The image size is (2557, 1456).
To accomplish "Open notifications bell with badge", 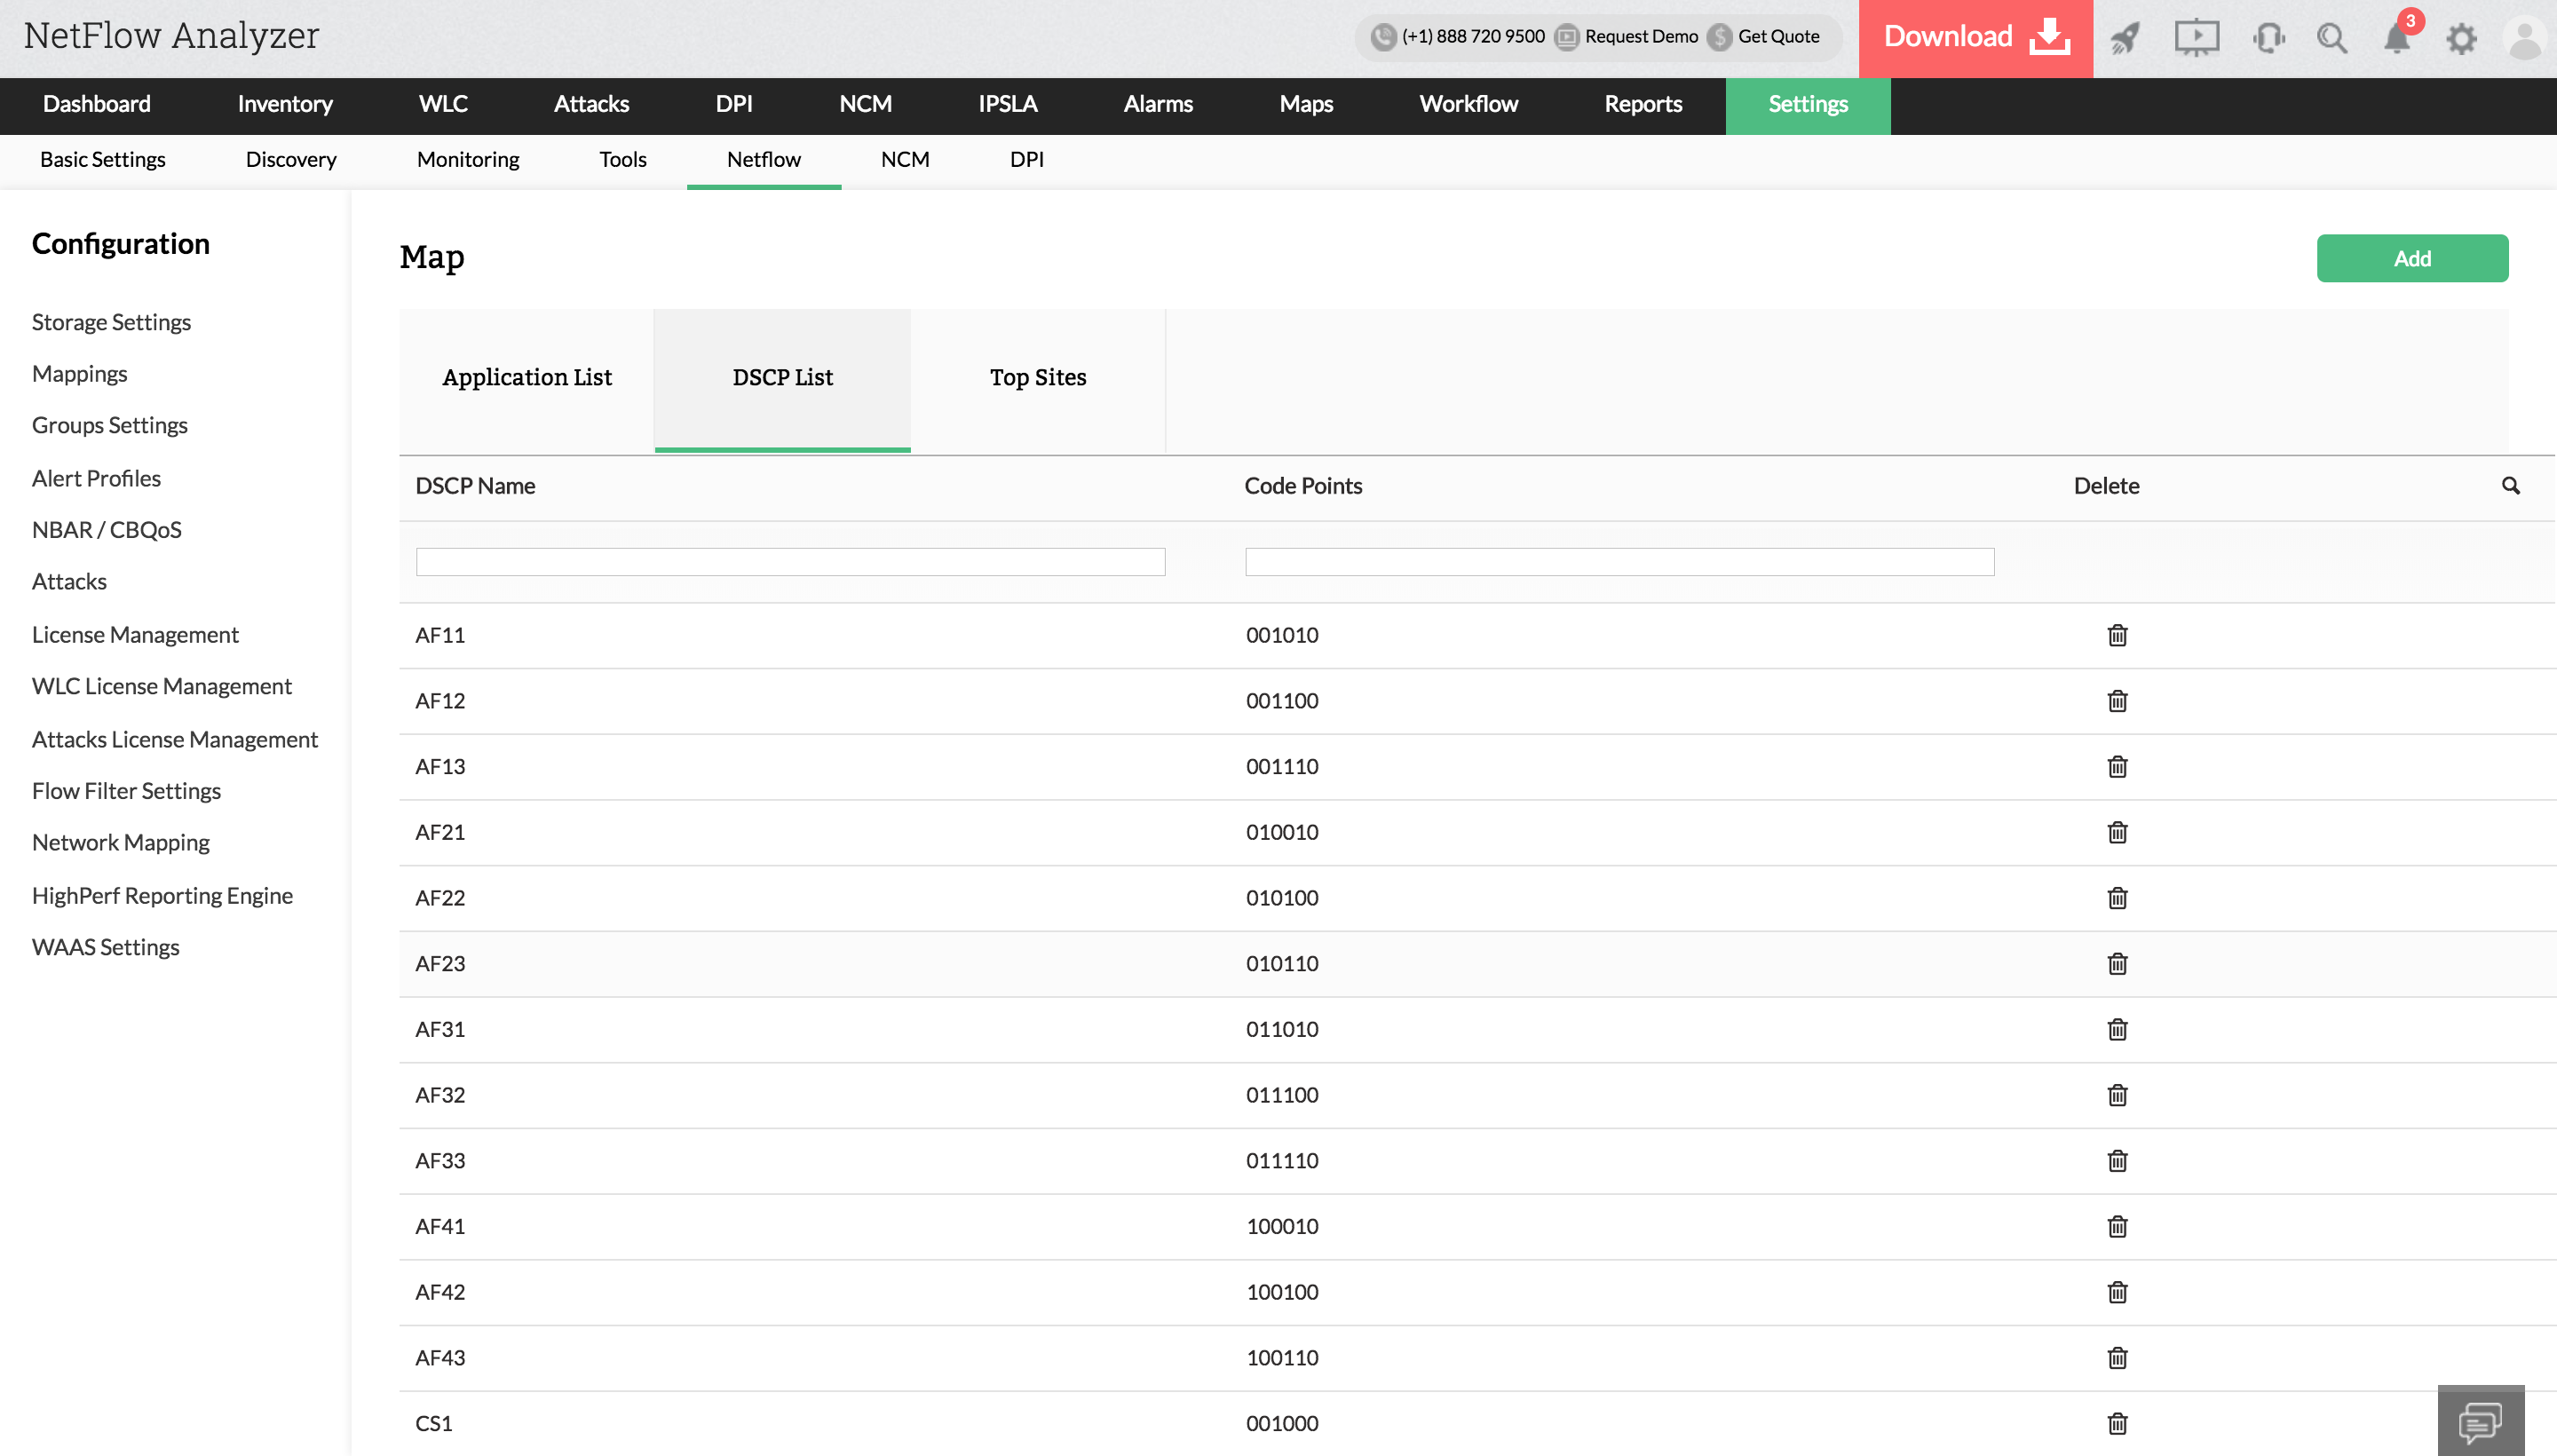I will point(2398,38).
